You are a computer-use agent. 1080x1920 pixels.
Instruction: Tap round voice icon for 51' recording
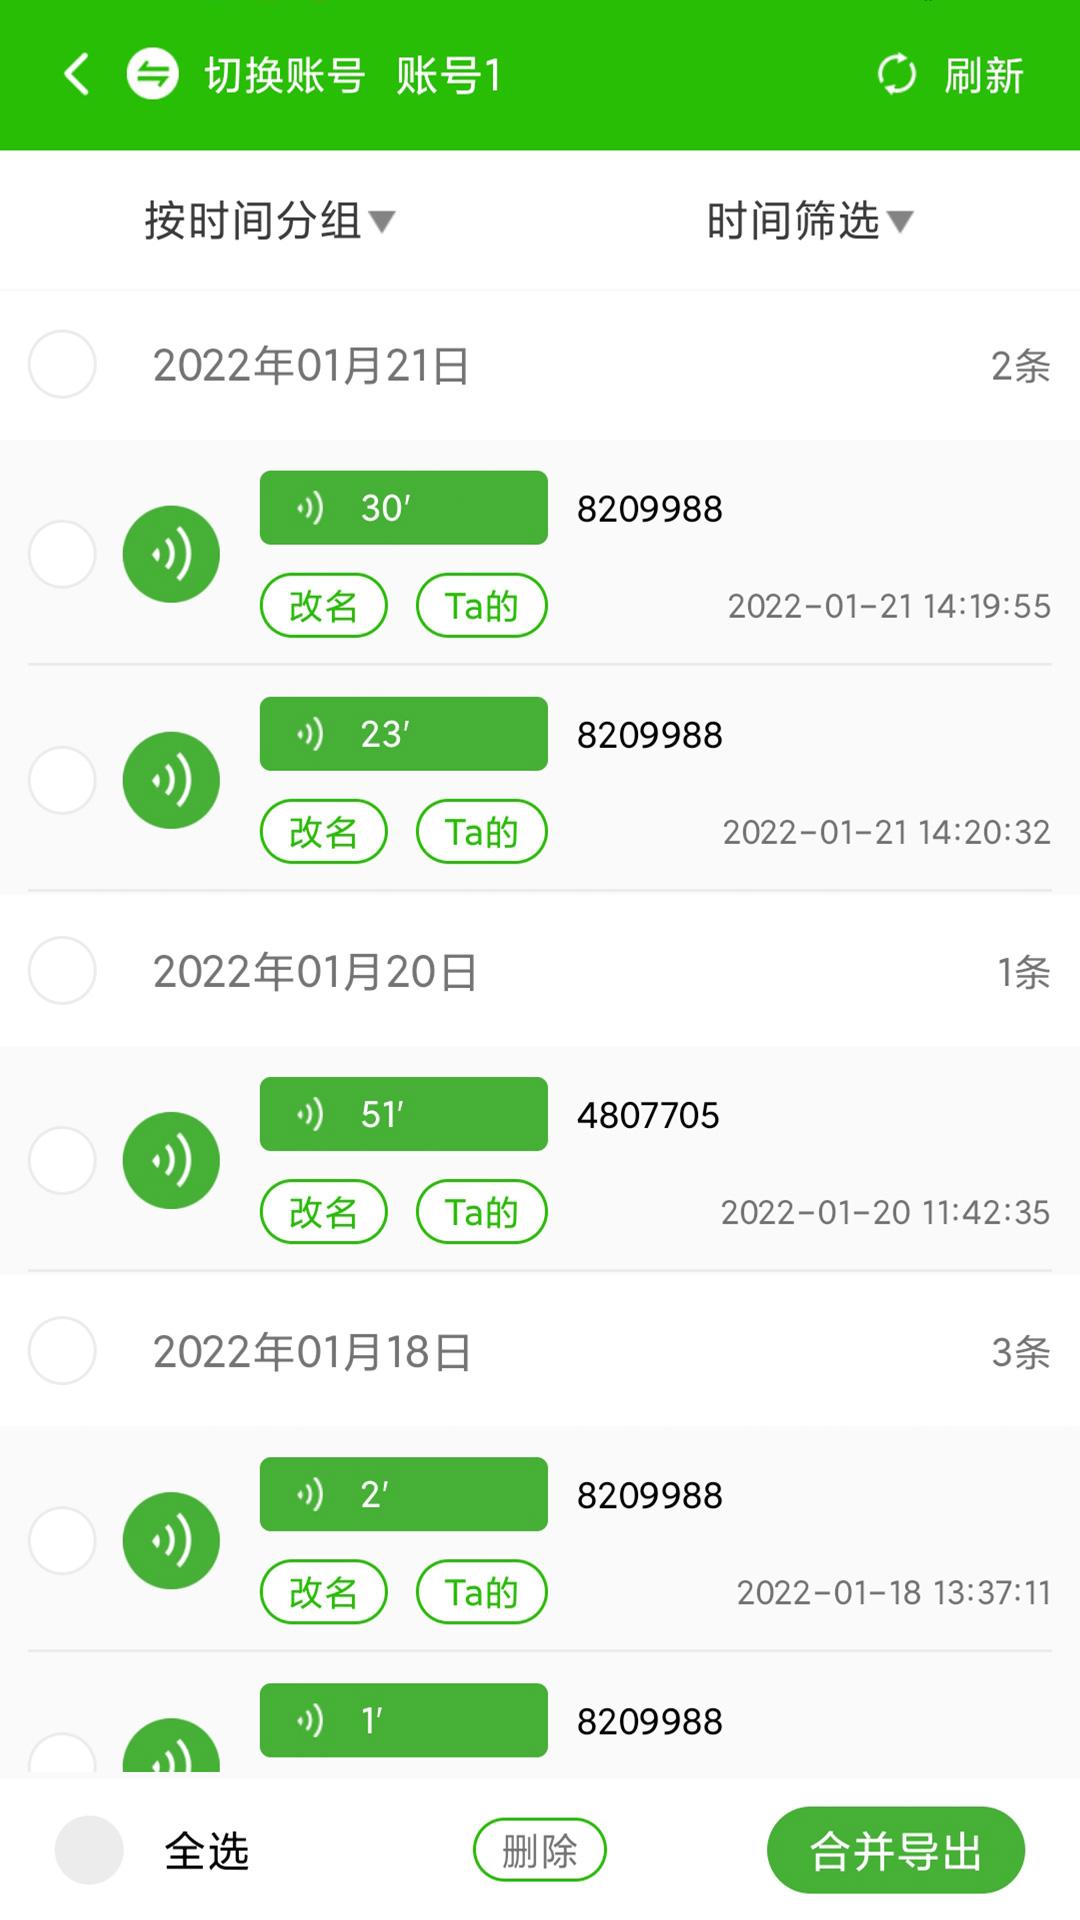click(x=171, y=1160)
